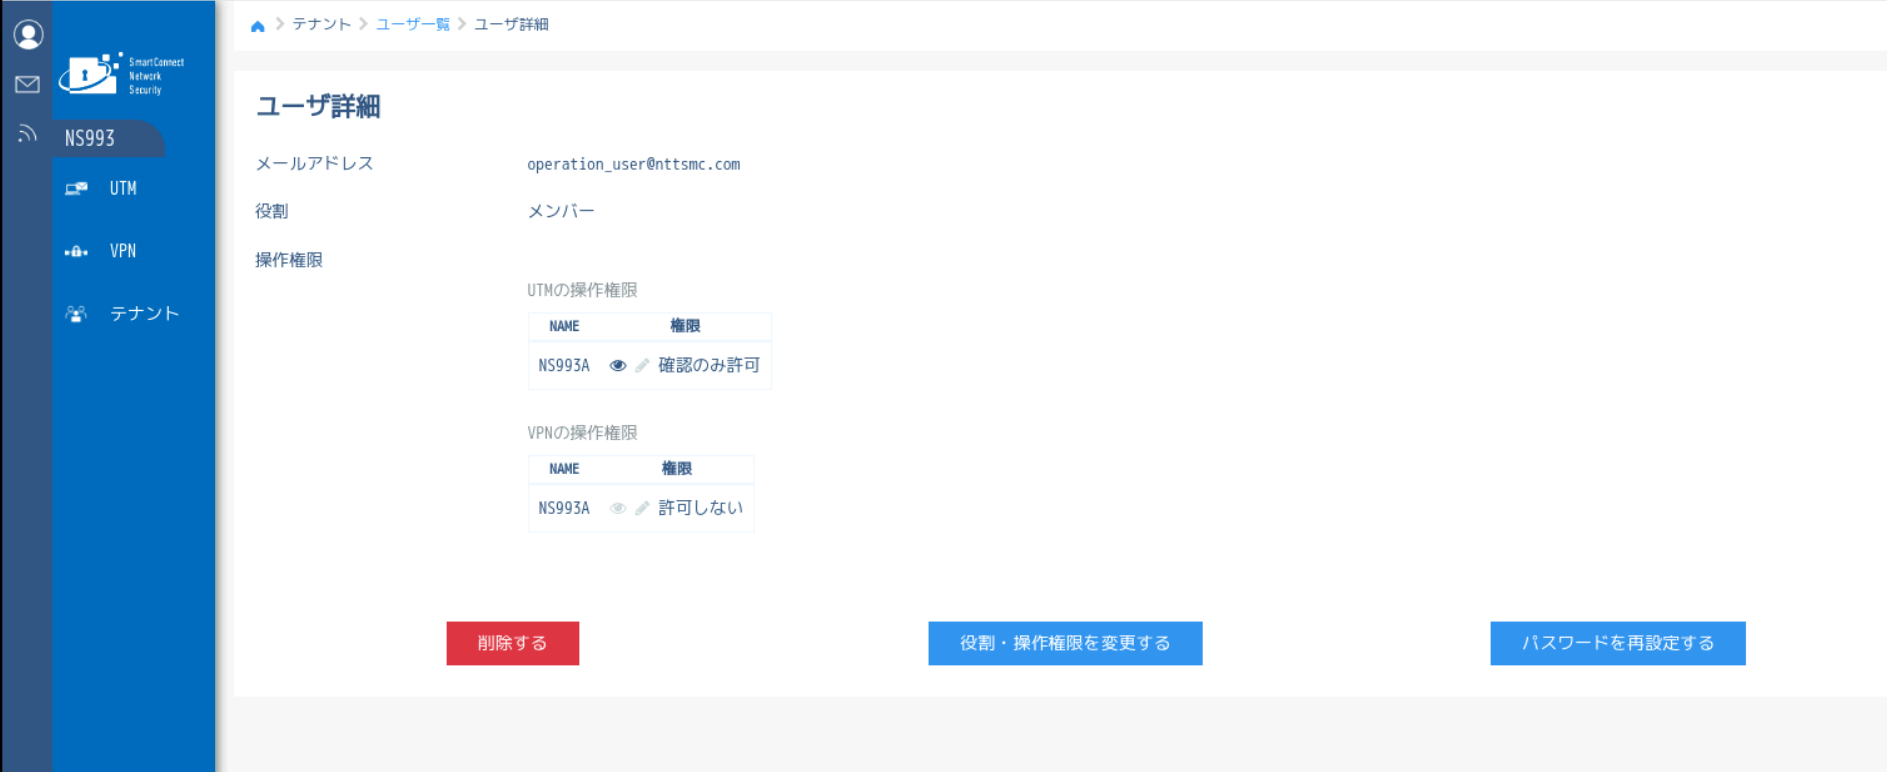Screen dimensions: 1887x772
Task: Click the 役割 field label
Action: click(x=272, y=211)
